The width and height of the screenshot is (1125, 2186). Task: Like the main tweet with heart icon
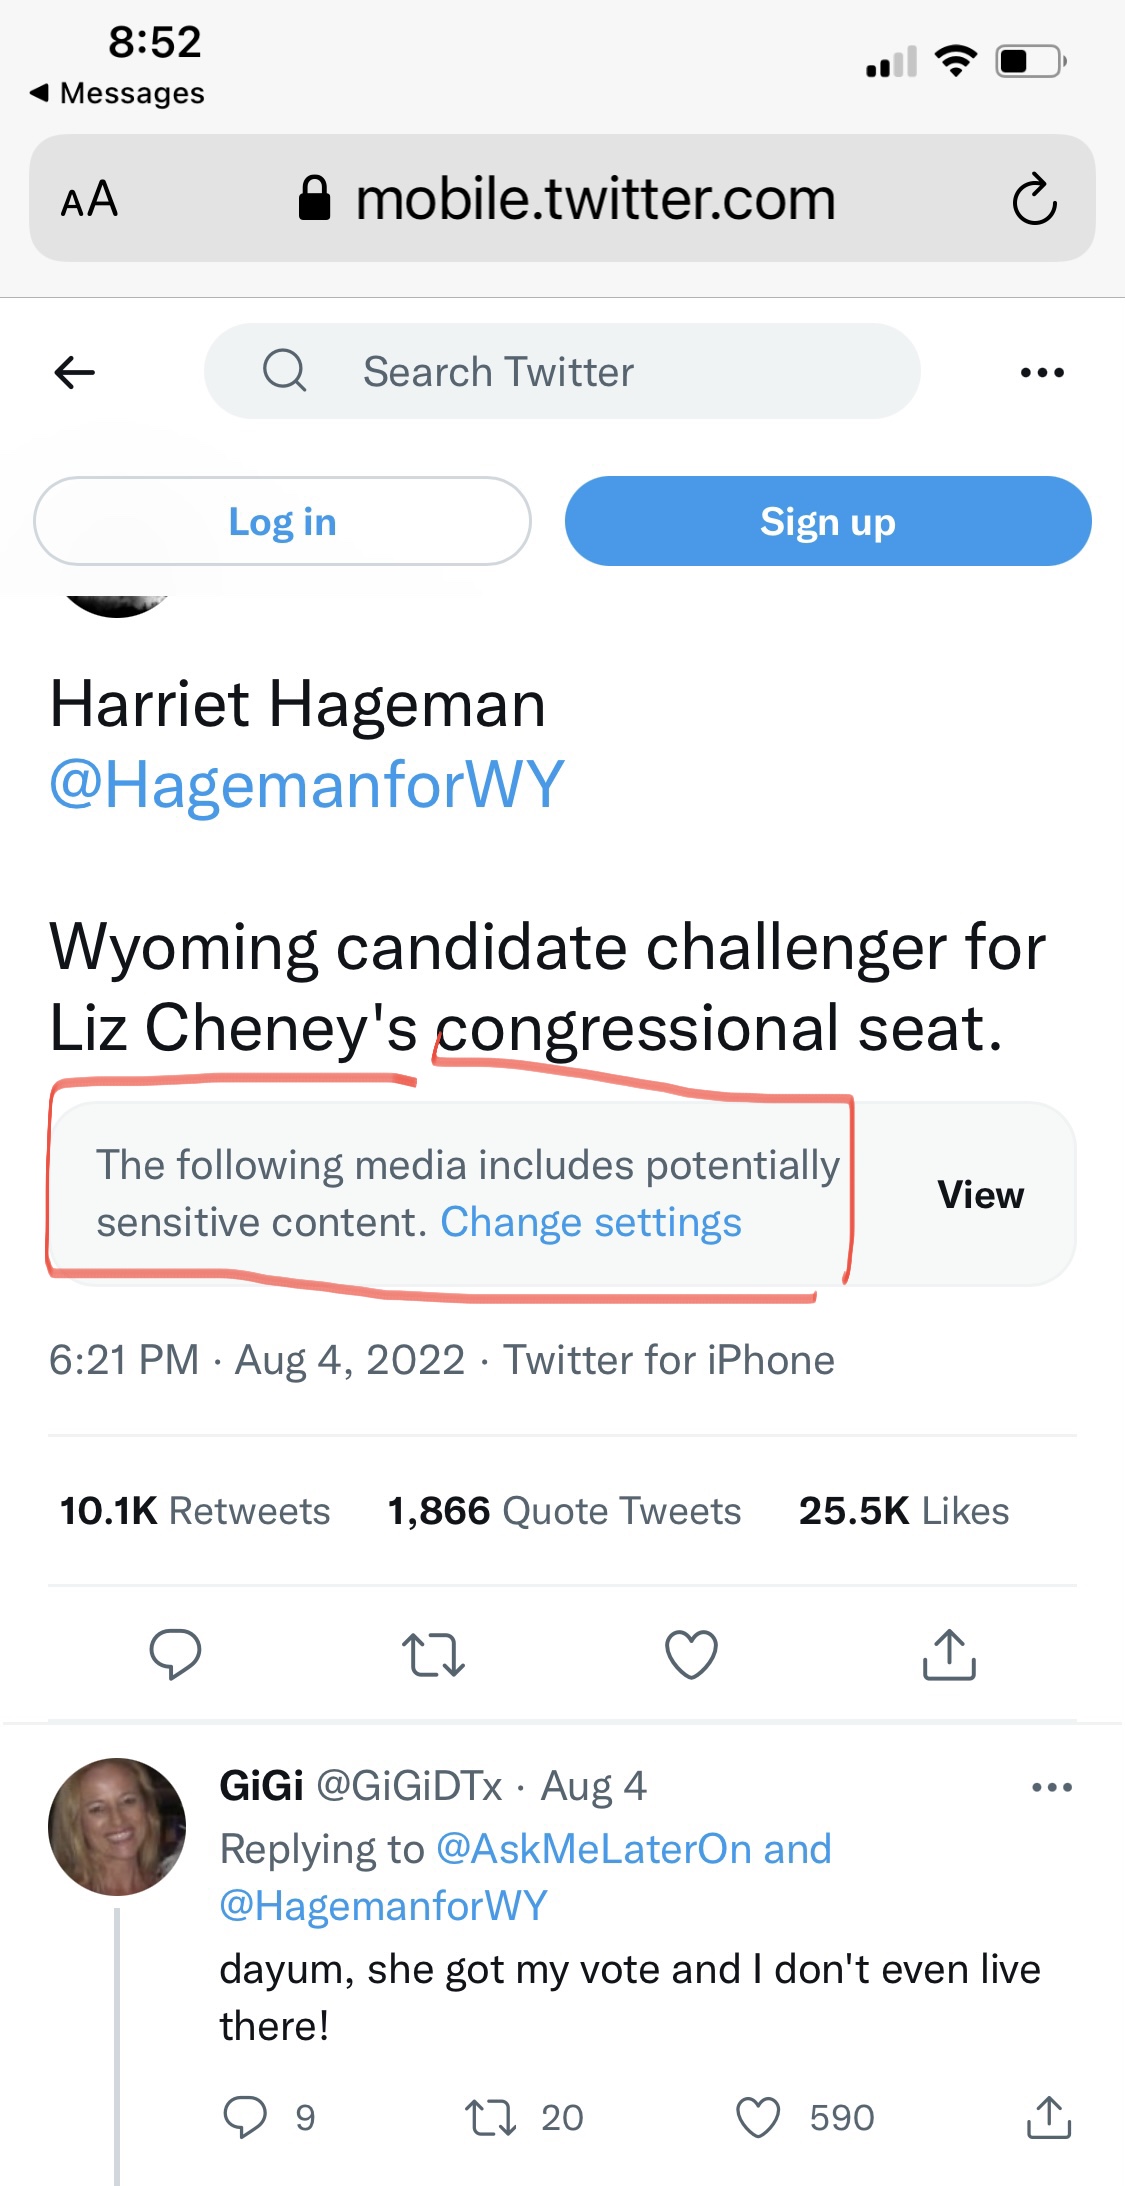tap(691, 1654)
